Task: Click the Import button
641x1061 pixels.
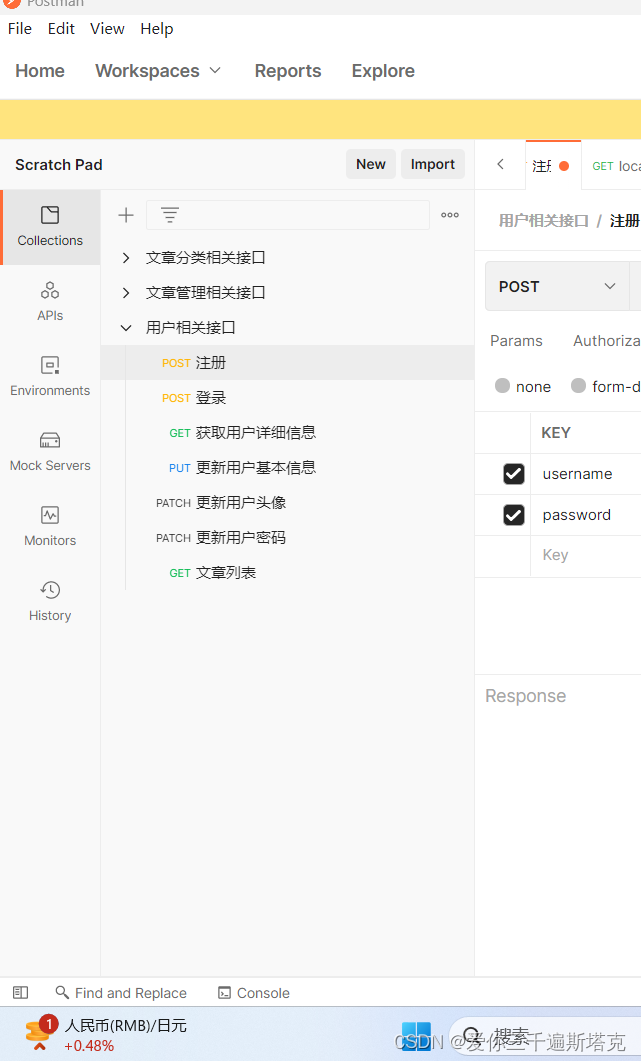Action: pyautogui.click(x=433, y=164)
